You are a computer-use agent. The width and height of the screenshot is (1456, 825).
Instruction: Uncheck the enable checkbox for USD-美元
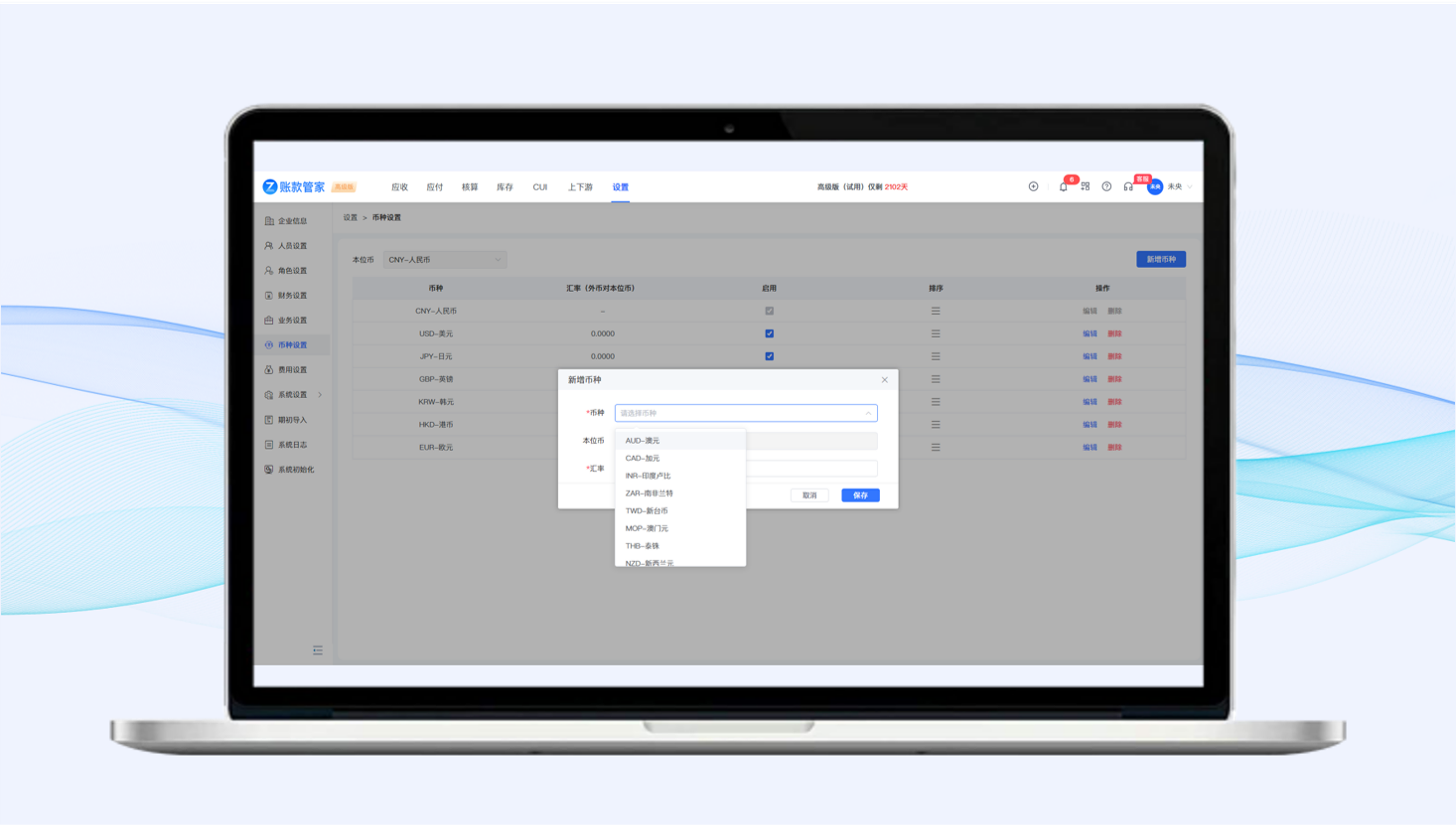(769, 334)
